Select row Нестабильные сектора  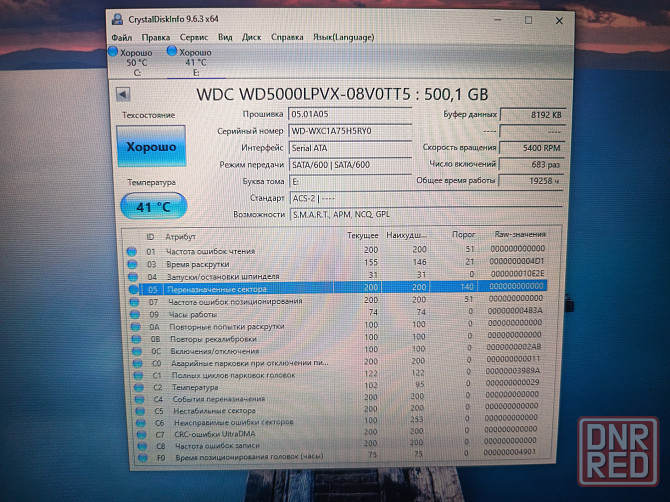[x=338, y=409]
